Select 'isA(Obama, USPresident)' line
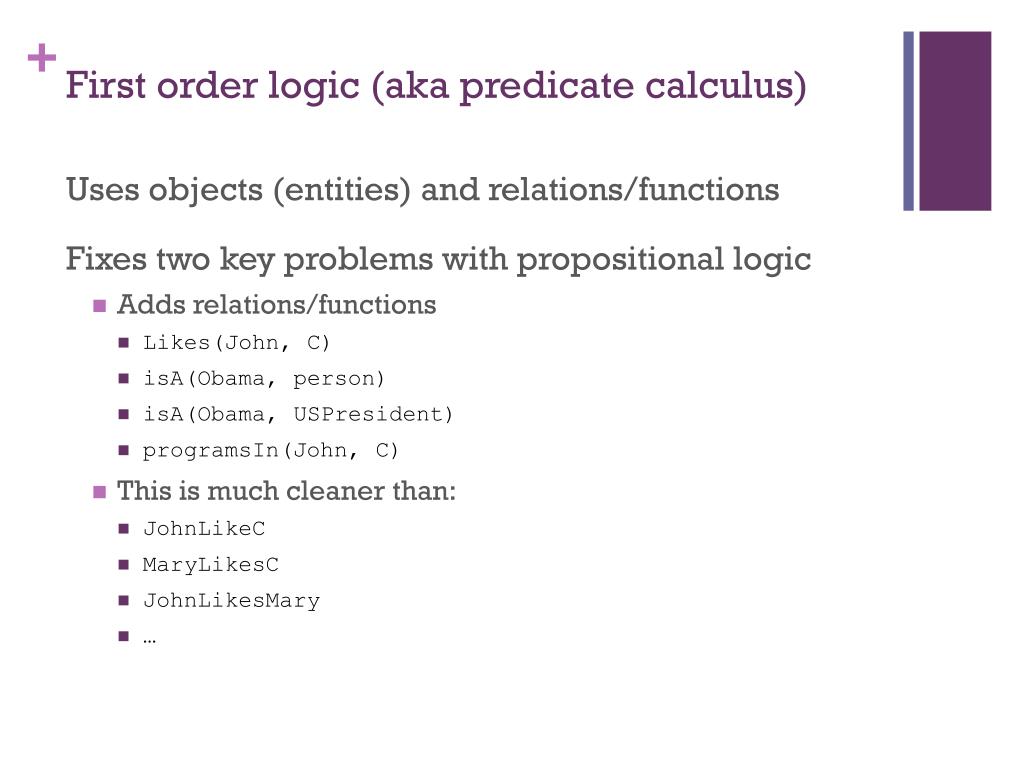This screenshot has height=768, width=1024. 298,415
